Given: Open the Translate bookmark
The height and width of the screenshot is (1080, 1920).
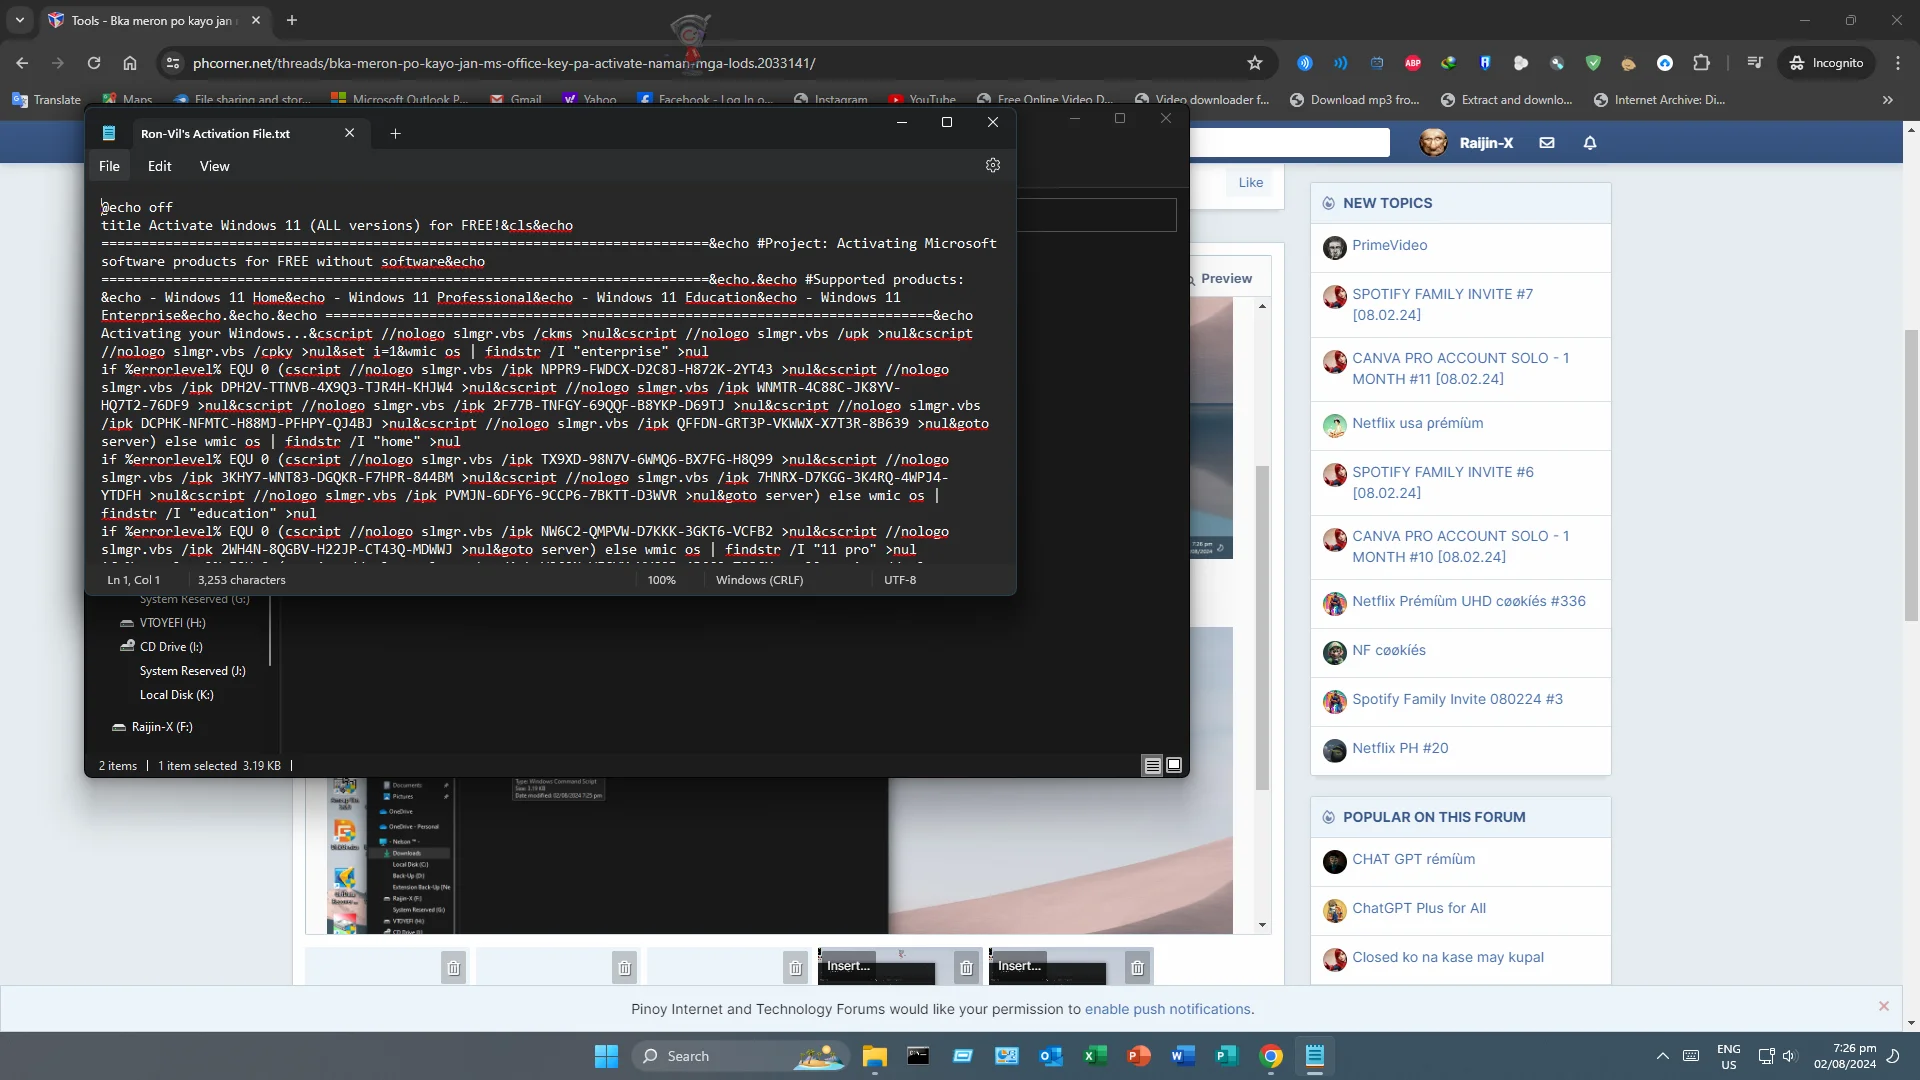Looking at the screenshot, I should (46, 100).
